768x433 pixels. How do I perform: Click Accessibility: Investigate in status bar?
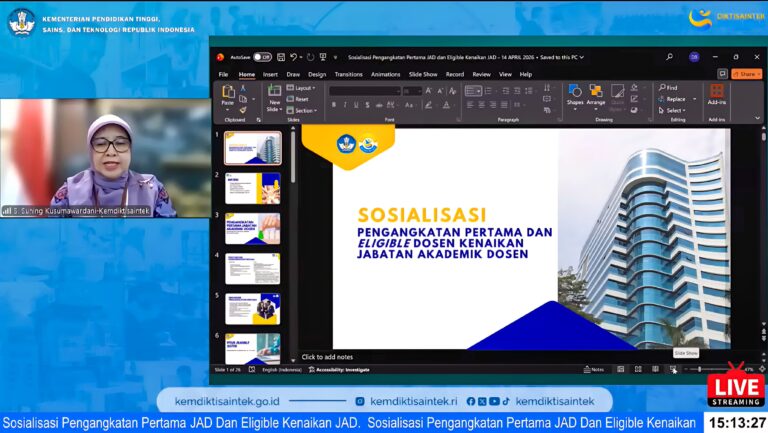point(339,370)
